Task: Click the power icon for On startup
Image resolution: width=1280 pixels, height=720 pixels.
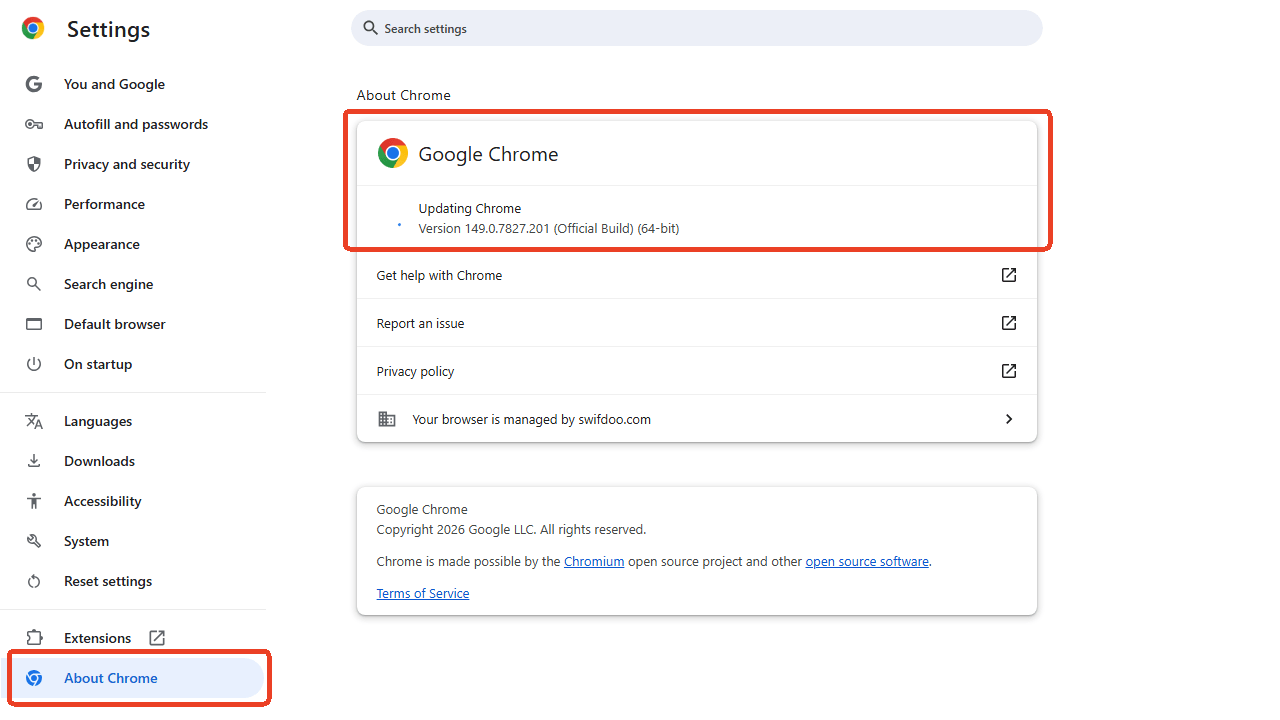Action: [x=34, y=364]
